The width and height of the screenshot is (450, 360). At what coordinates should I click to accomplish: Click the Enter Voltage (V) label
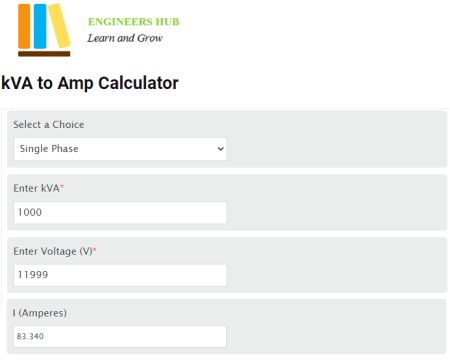[x=53, y=251]
